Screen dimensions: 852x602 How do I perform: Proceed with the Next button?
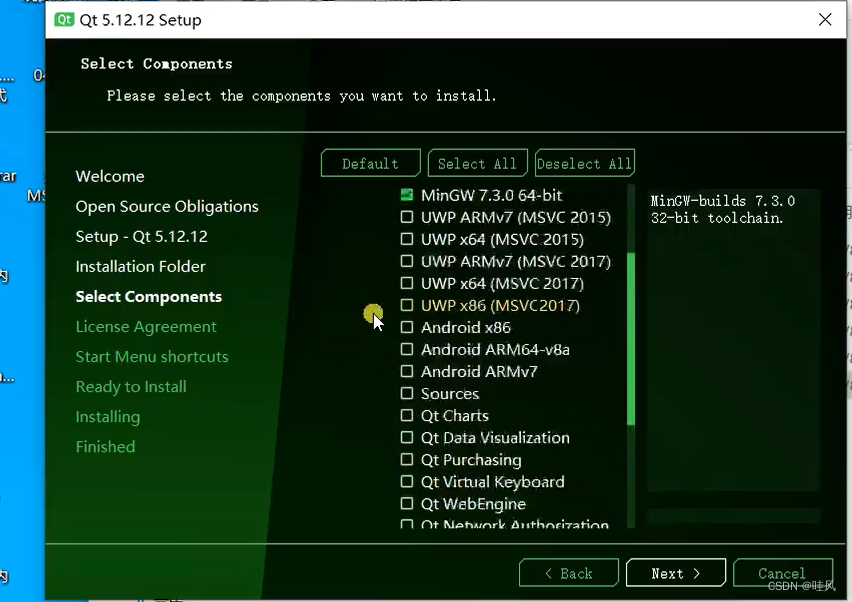(x=675, y=573)
